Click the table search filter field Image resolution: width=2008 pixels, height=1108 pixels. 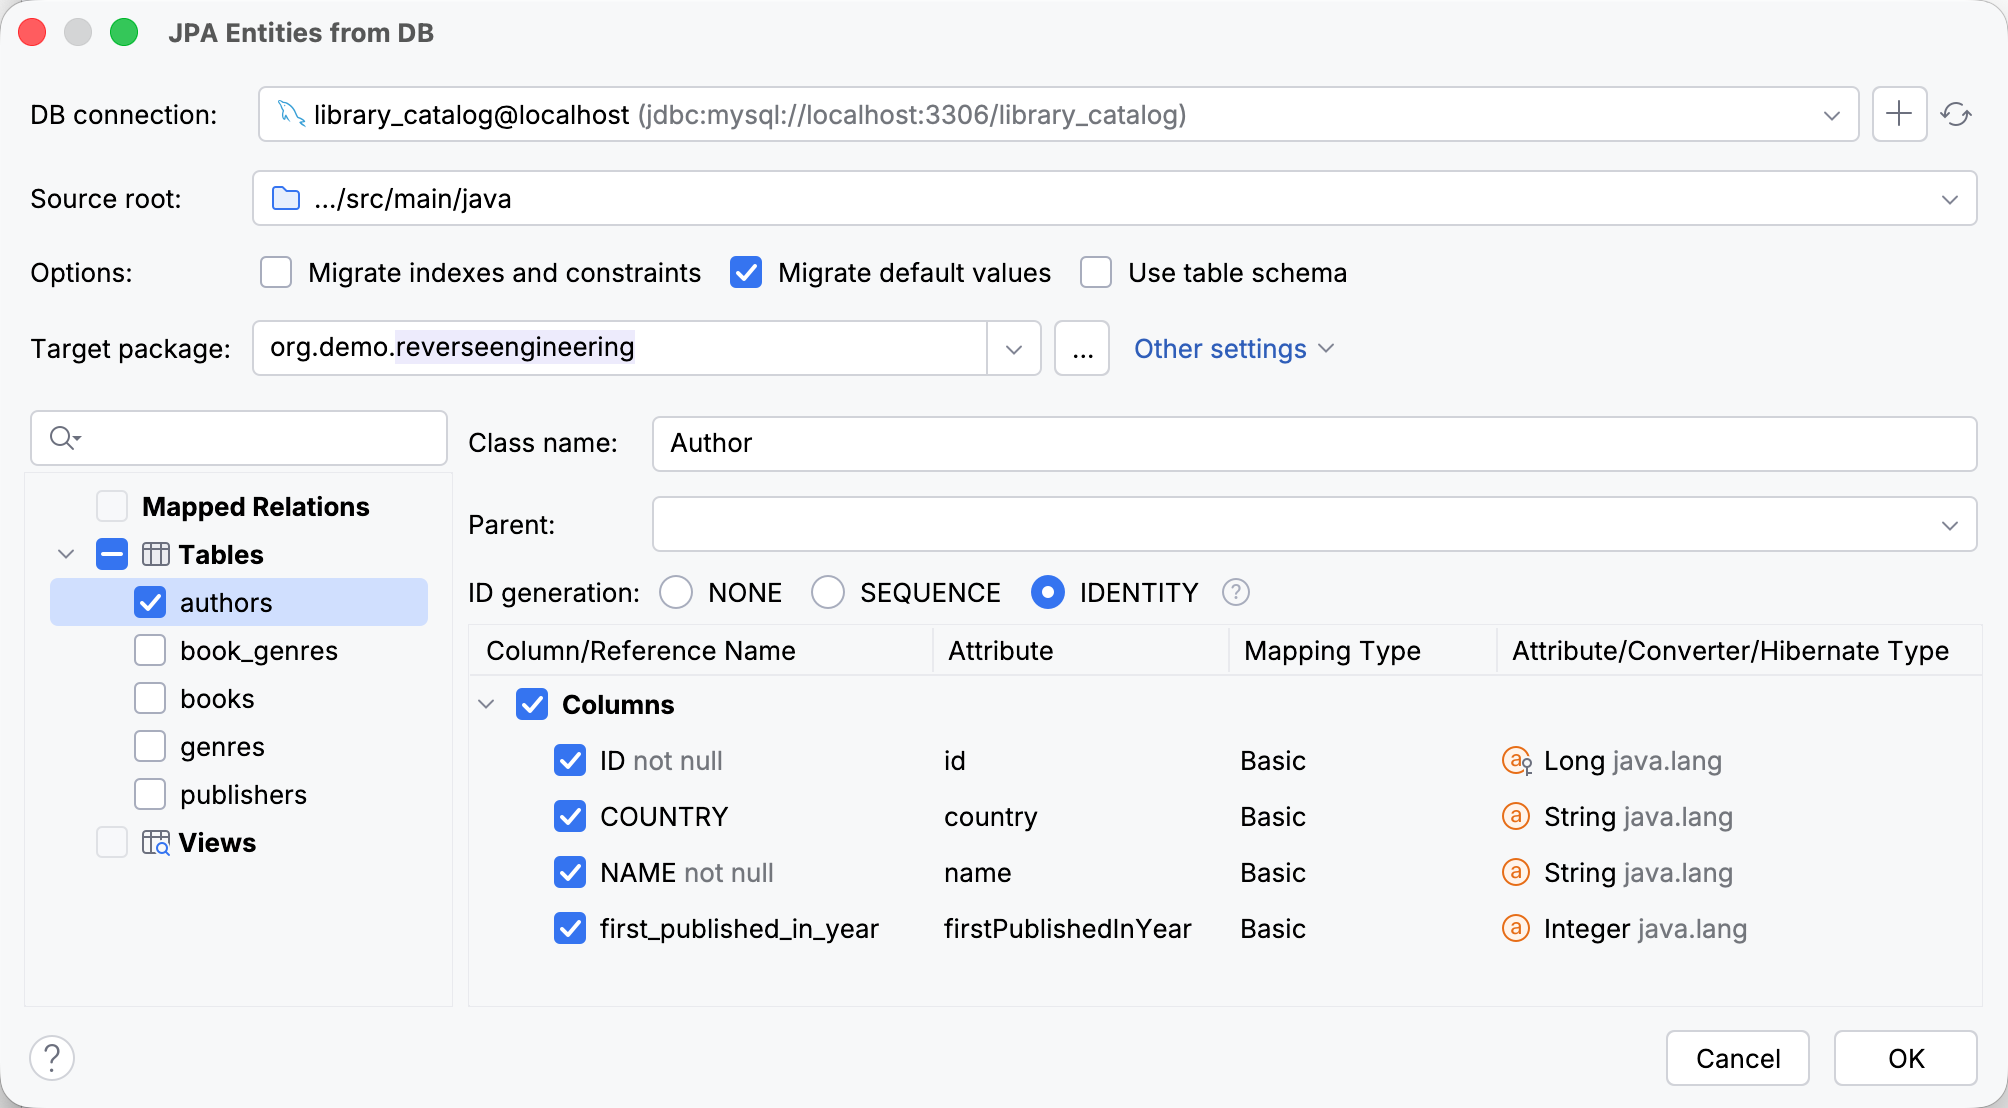pyautogui.click(x=239, y=438)
